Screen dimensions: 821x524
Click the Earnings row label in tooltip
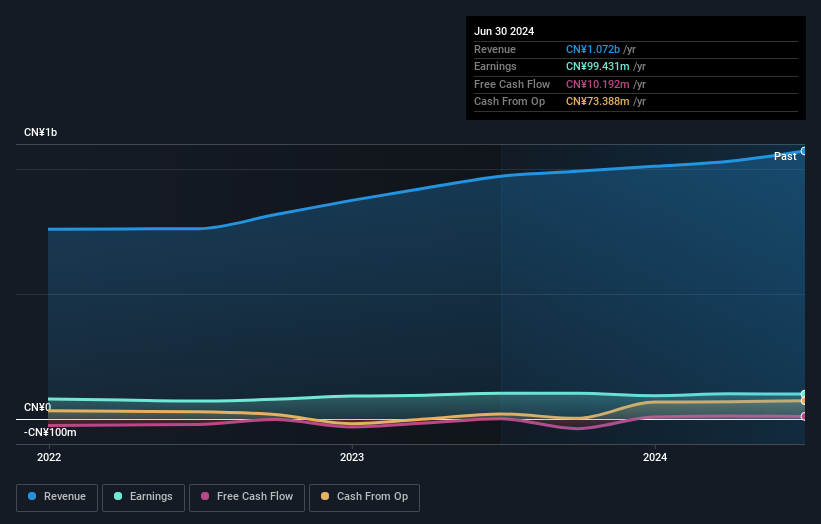pyautogui.click(x=495, y=66)
